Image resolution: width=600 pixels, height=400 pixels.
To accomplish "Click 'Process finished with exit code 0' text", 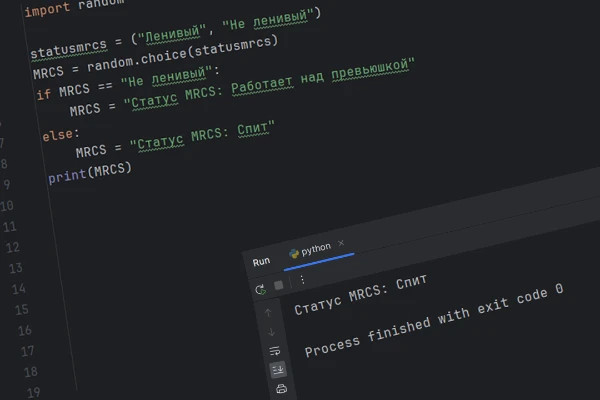I will [x=434, y=320].
